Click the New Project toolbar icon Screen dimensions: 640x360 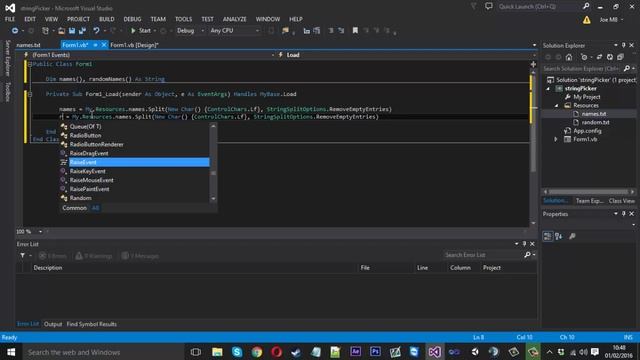(45, 31)
